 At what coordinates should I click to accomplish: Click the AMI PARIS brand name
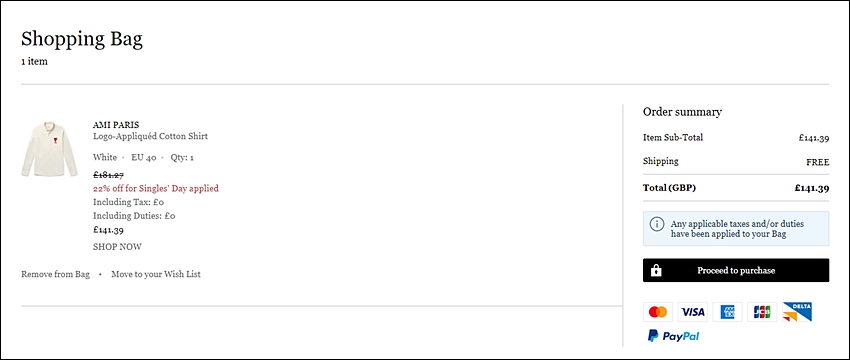116,125
